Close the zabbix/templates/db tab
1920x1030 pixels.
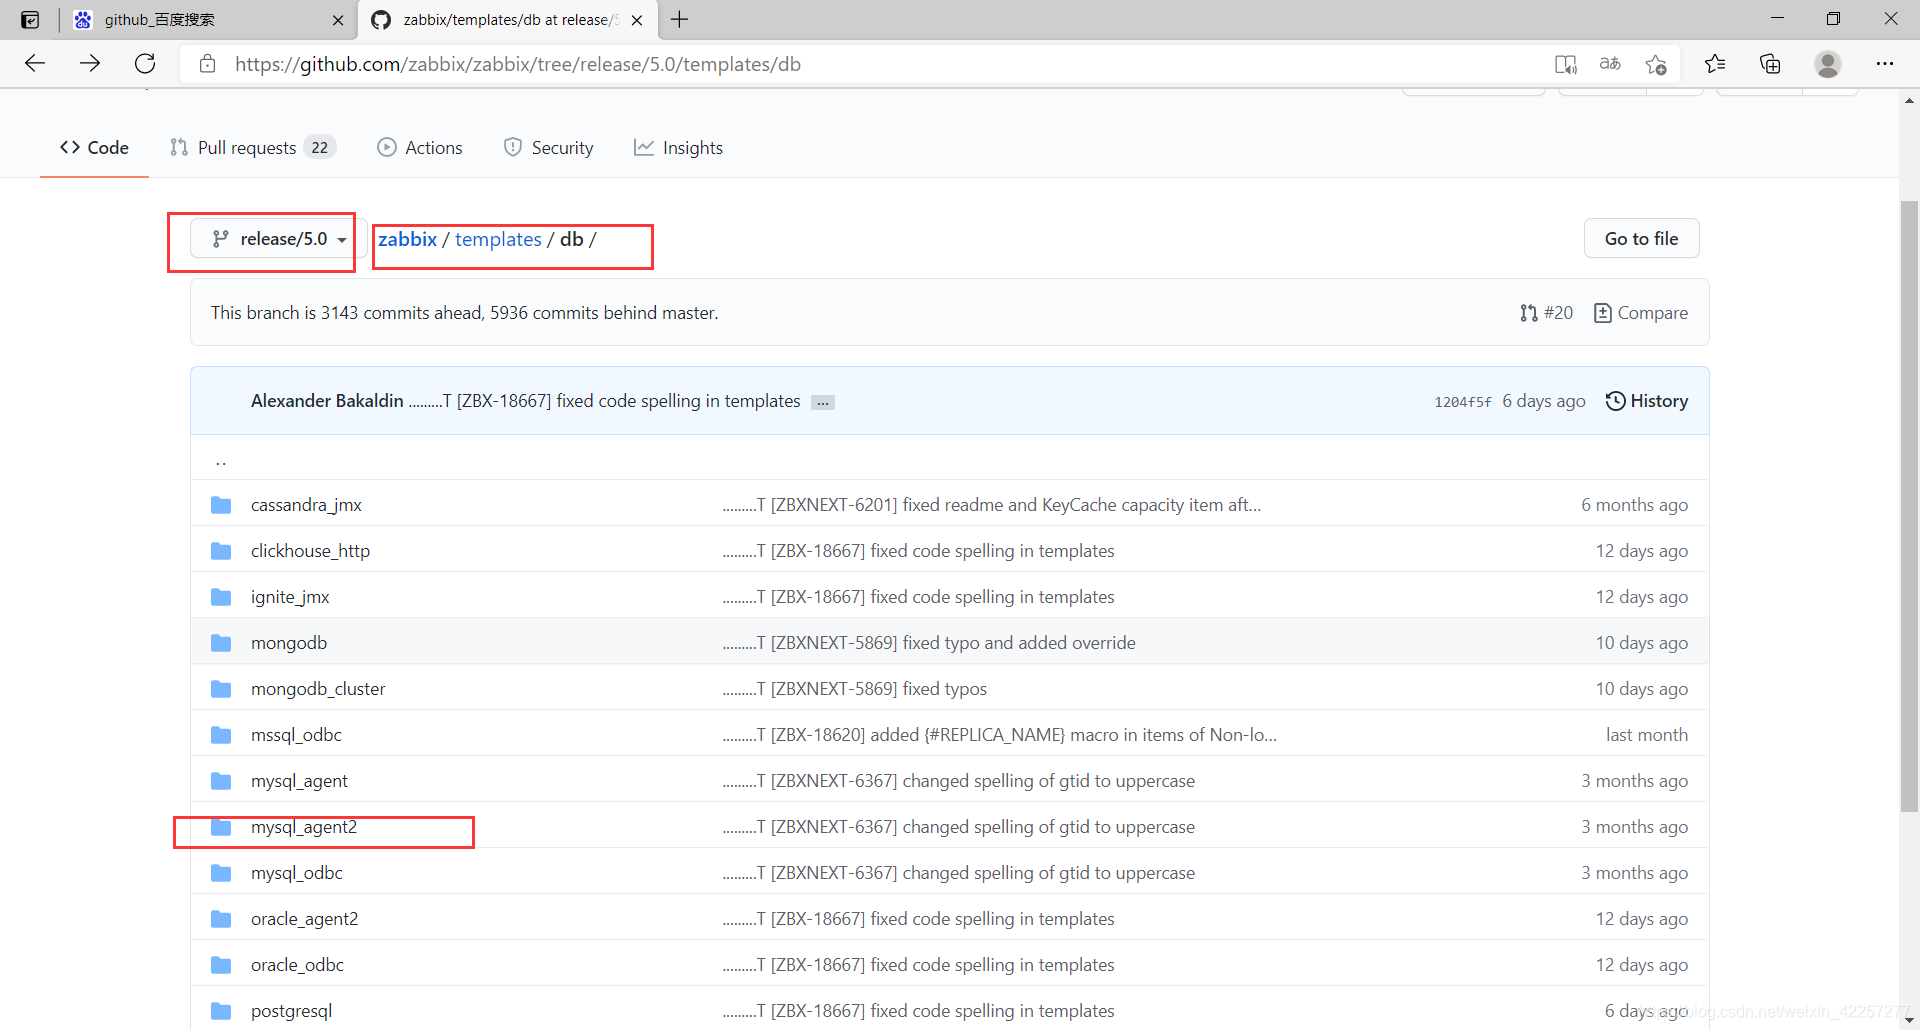pyautogui.click(x=637, y=20)
